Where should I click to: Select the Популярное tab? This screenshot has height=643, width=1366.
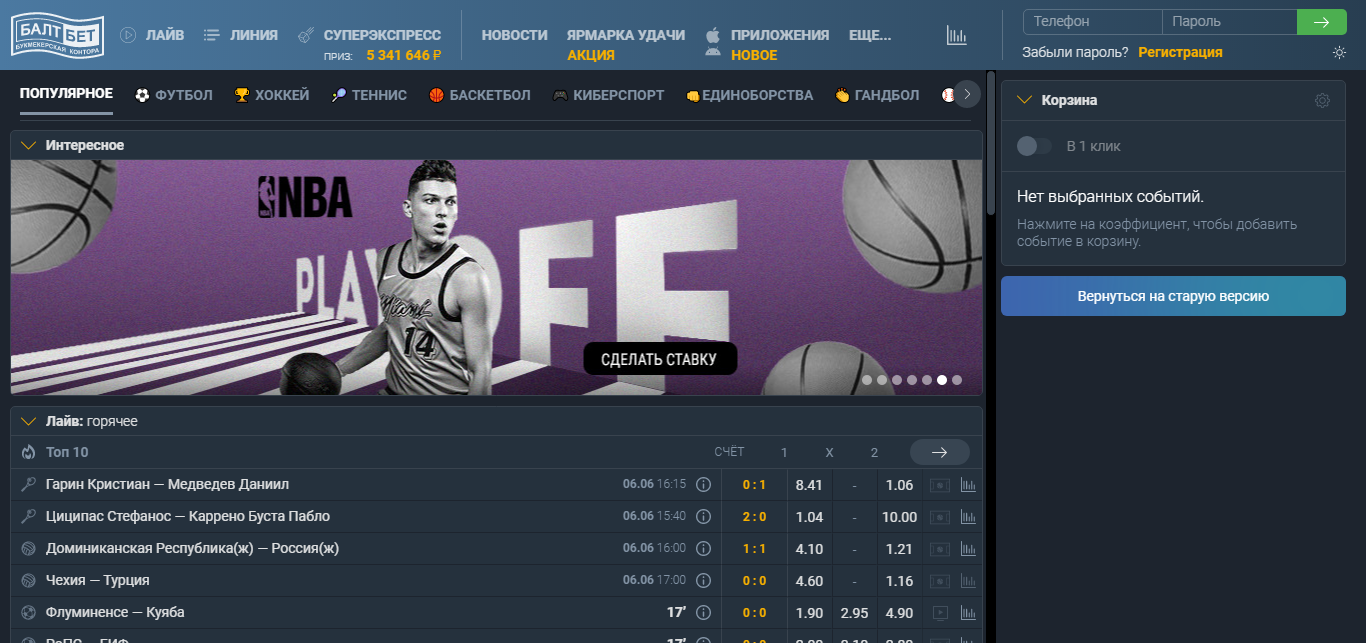pyautogui.click(x=66, y=95)
